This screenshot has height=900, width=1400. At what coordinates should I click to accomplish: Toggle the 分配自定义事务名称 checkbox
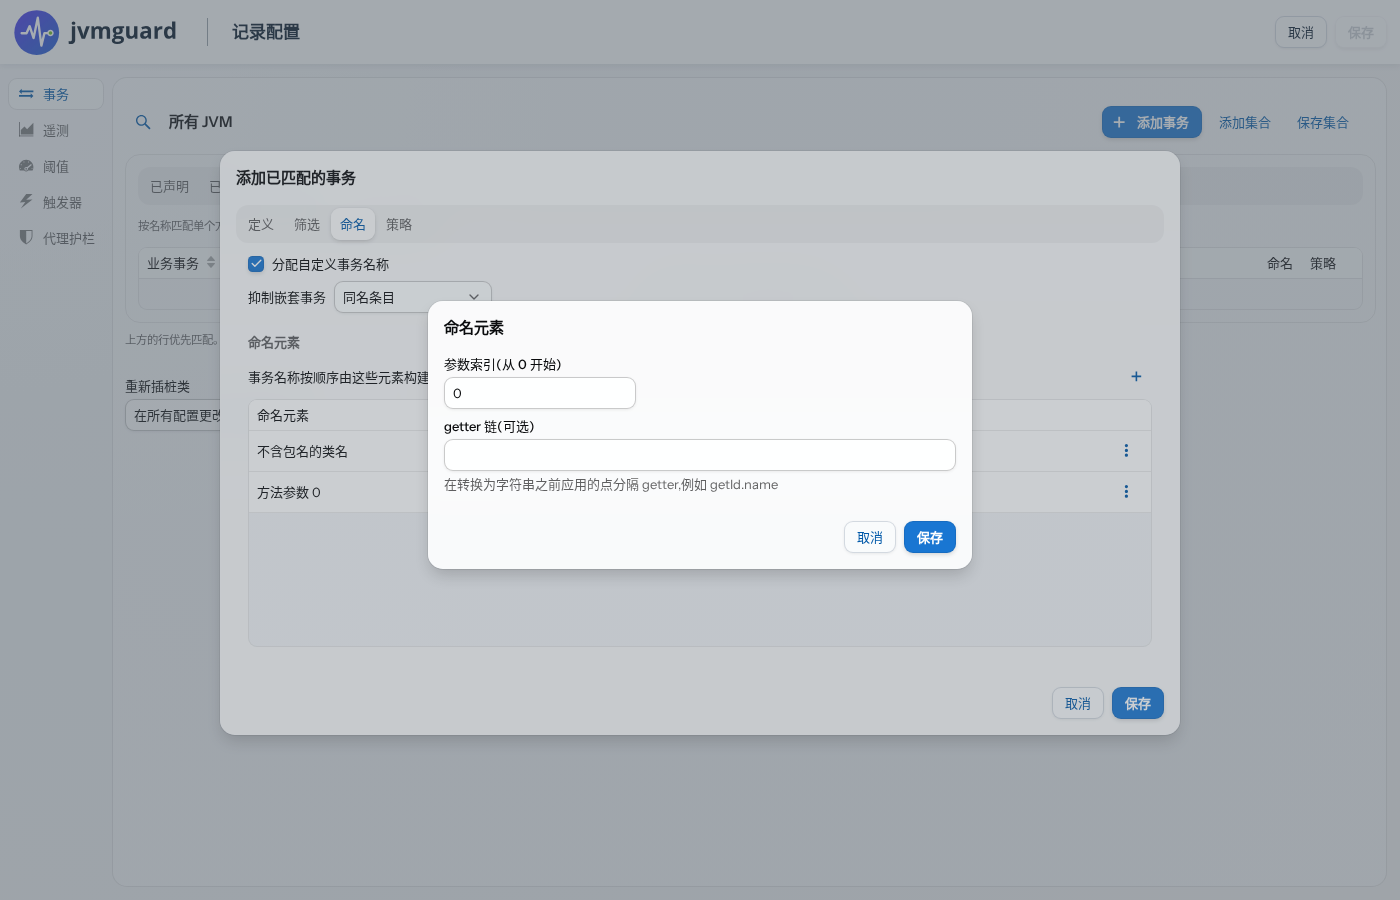256,264
